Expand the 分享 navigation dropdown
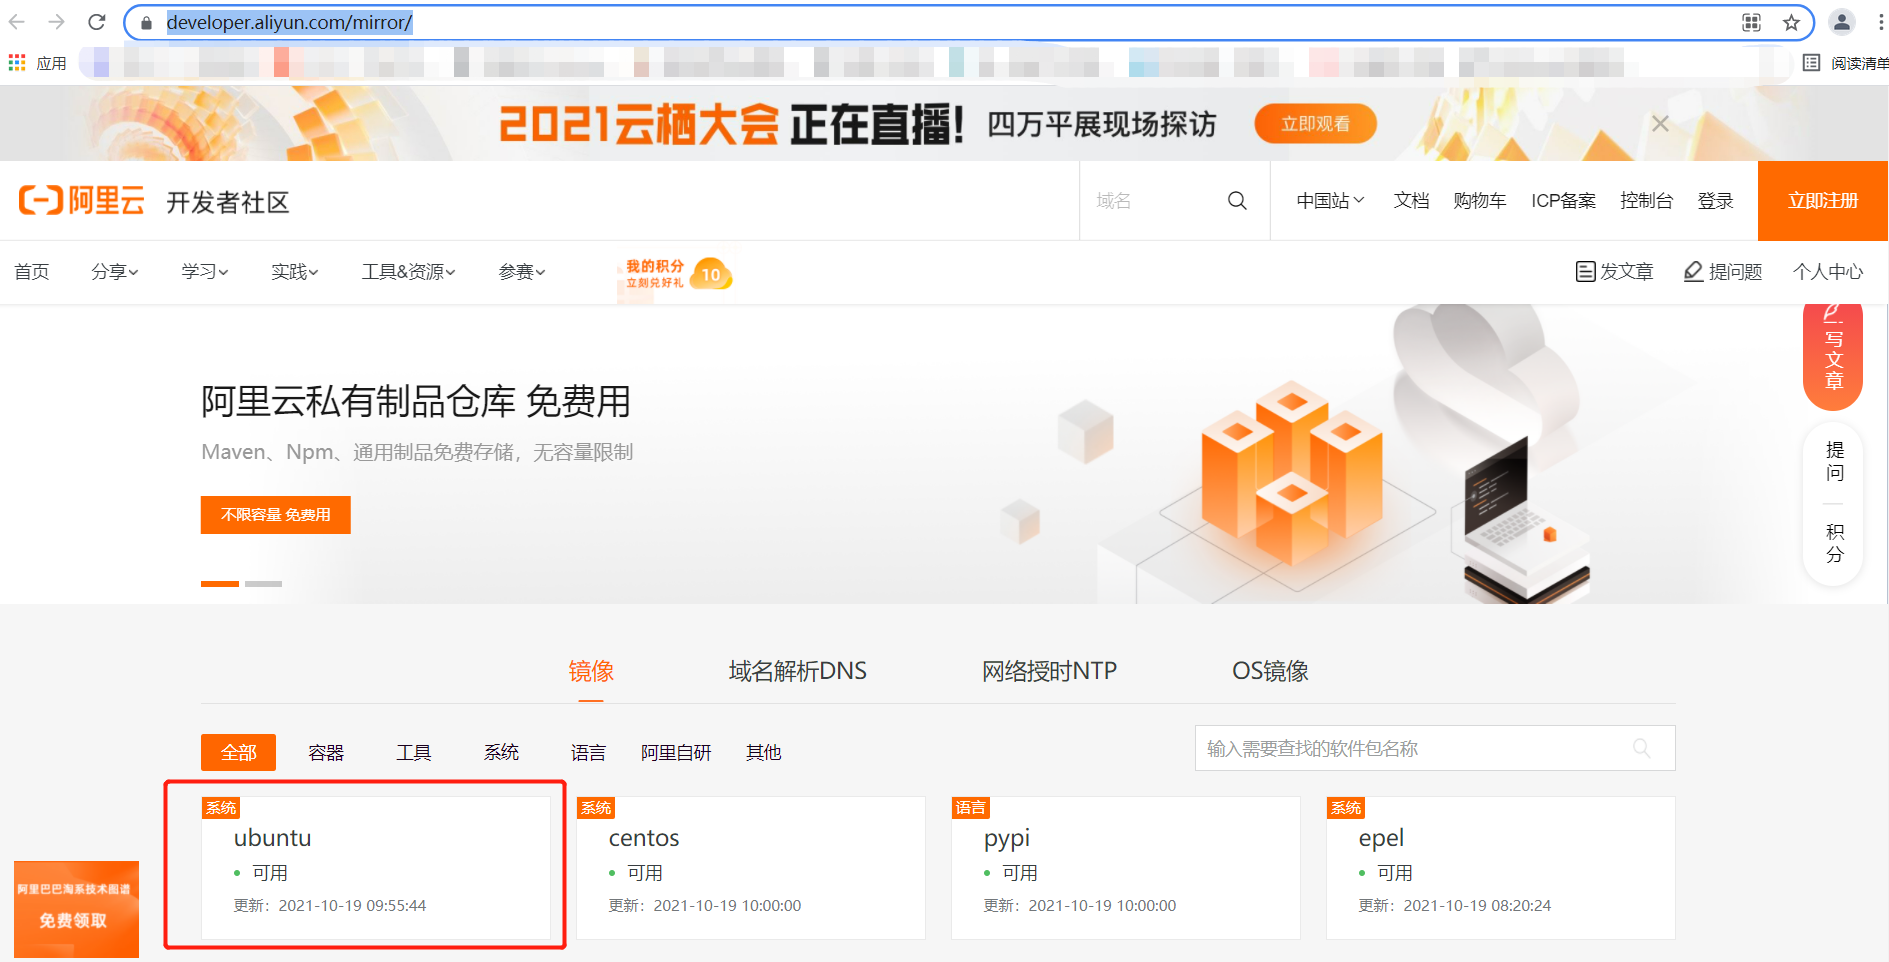 click(114, 272)
